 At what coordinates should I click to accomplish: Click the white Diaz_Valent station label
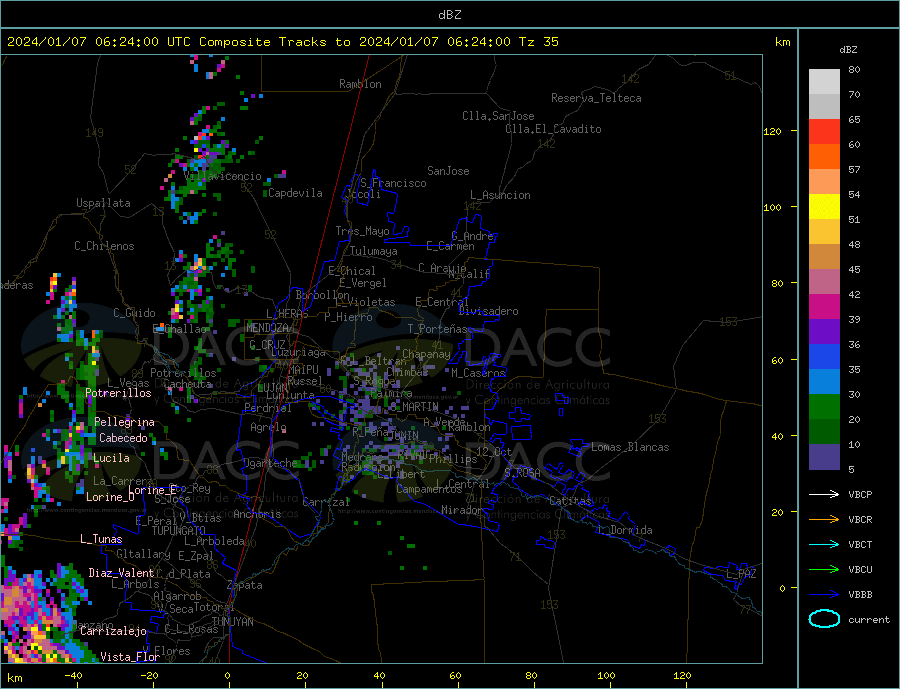pos(121,573)
